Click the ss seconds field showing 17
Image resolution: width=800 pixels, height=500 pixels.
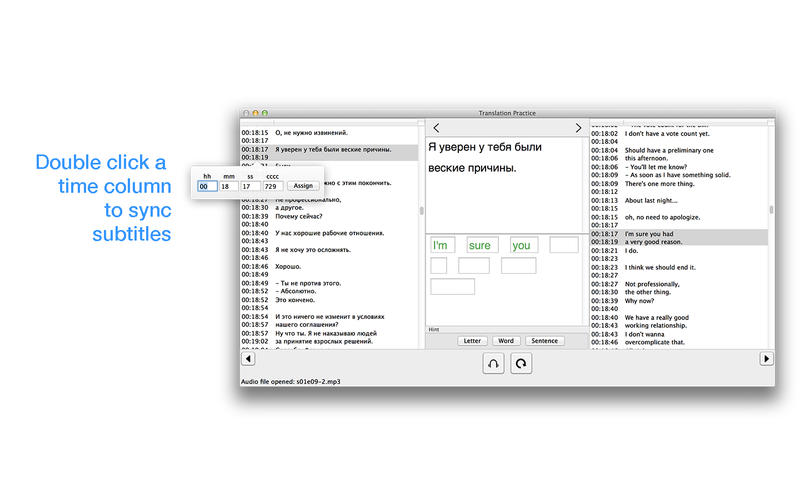pyautogui.click(x=250, y=186)
